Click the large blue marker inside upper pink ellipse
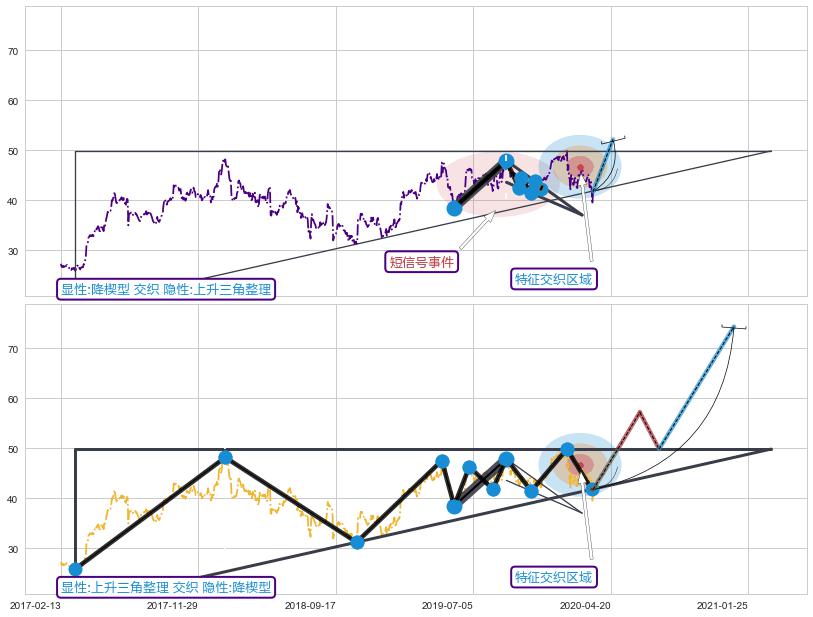Viewport: 813px width, 617px height. coord(454,208)
